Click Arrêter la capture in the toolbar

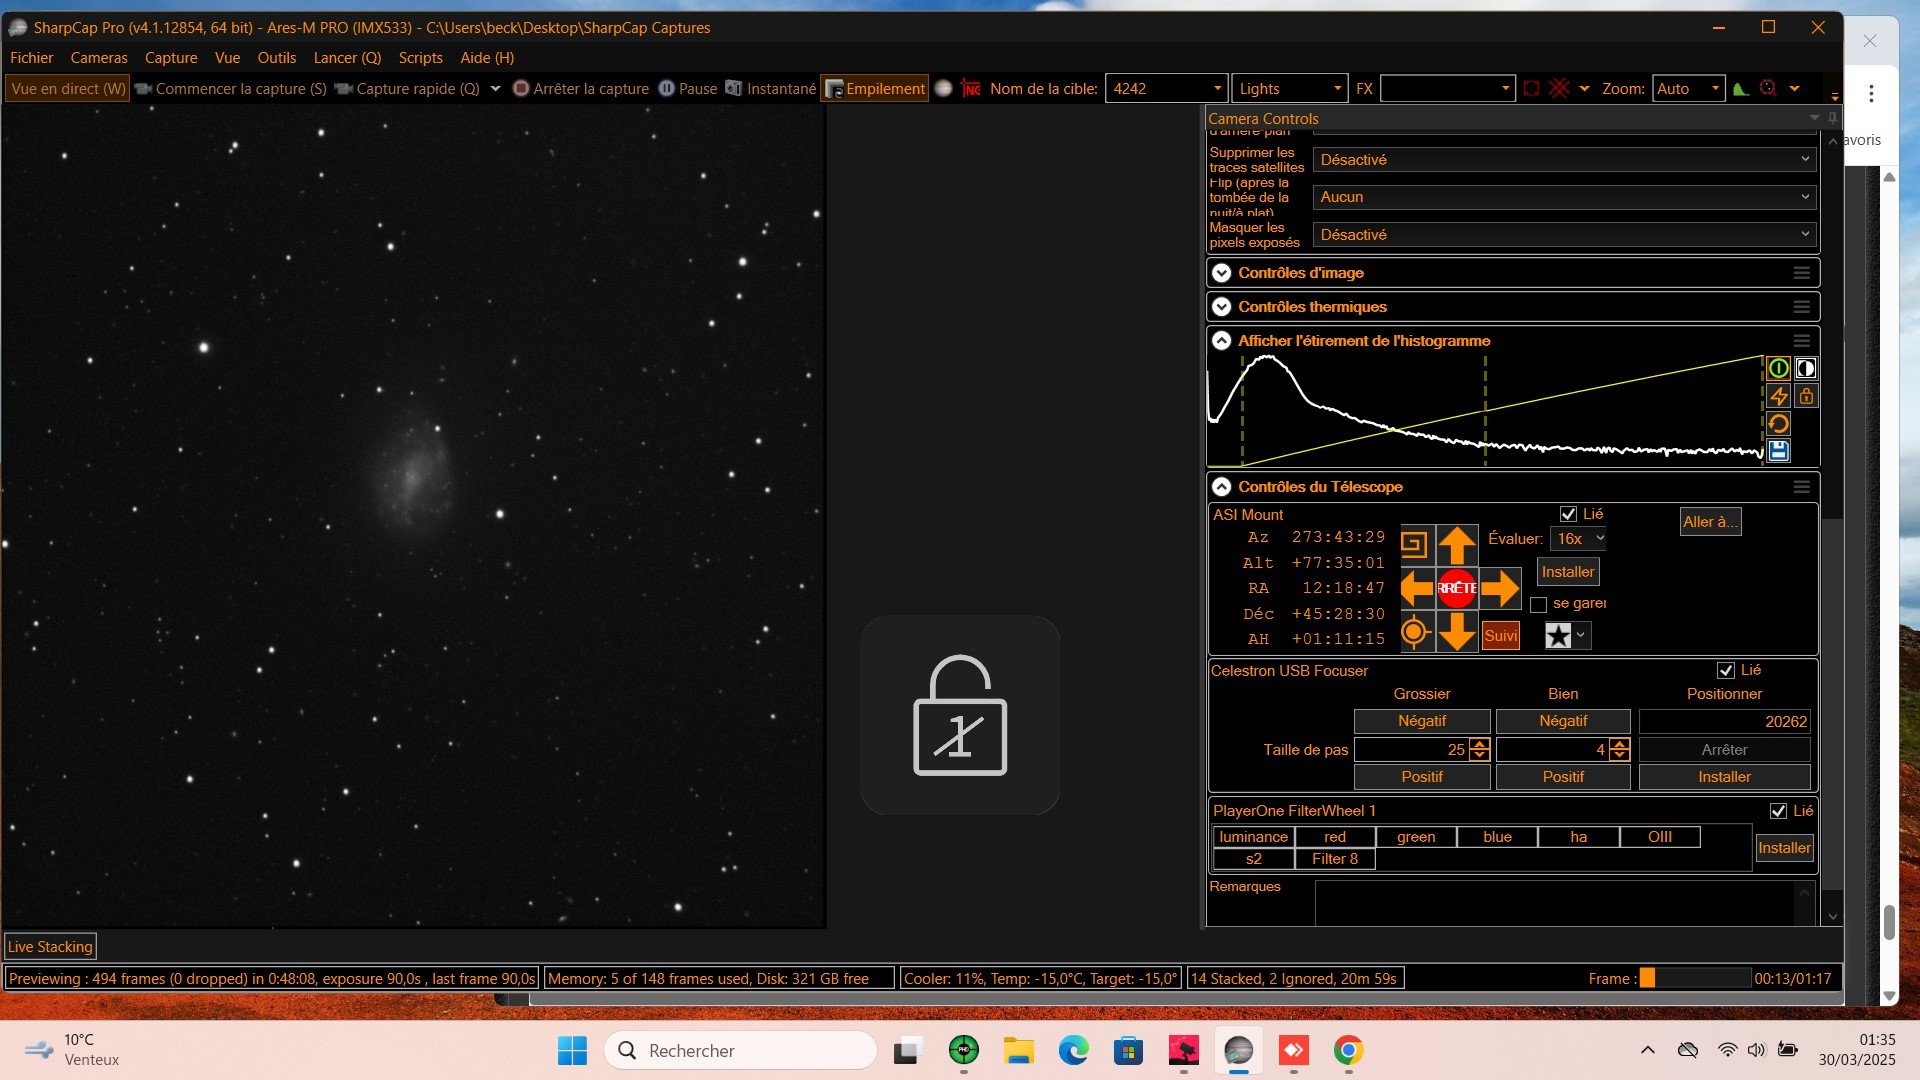(581, 89)
